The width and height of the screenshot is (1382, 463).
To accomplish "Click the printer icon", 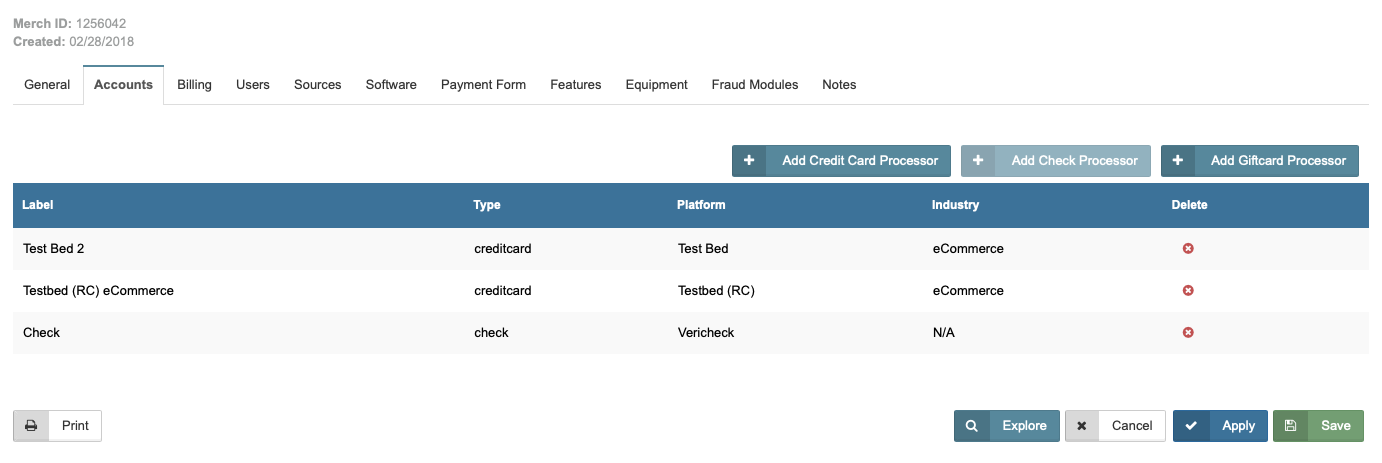I will (x=31, y=426).
